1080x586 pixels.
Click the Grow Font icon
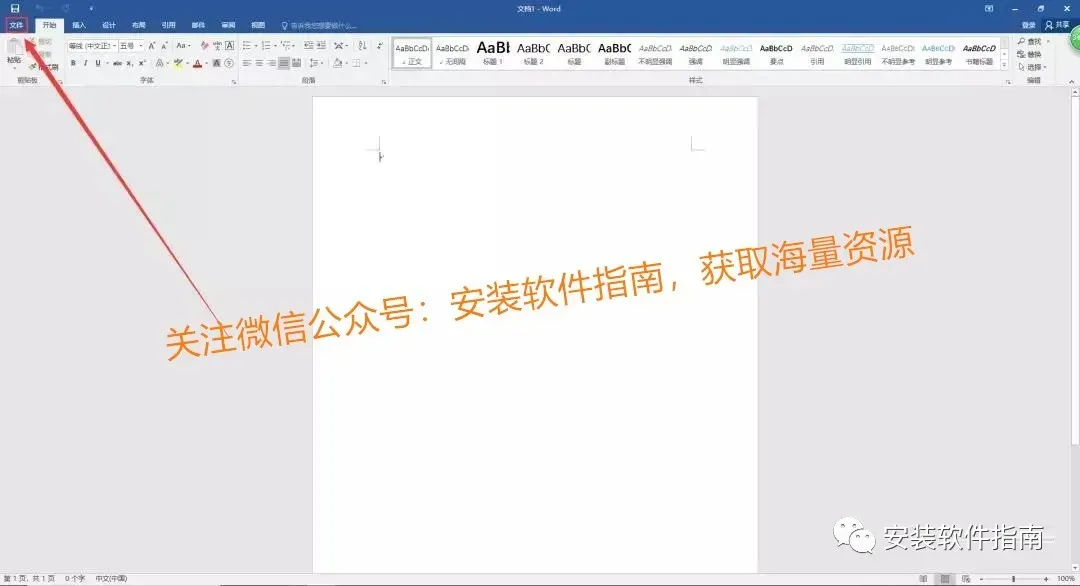152,45
